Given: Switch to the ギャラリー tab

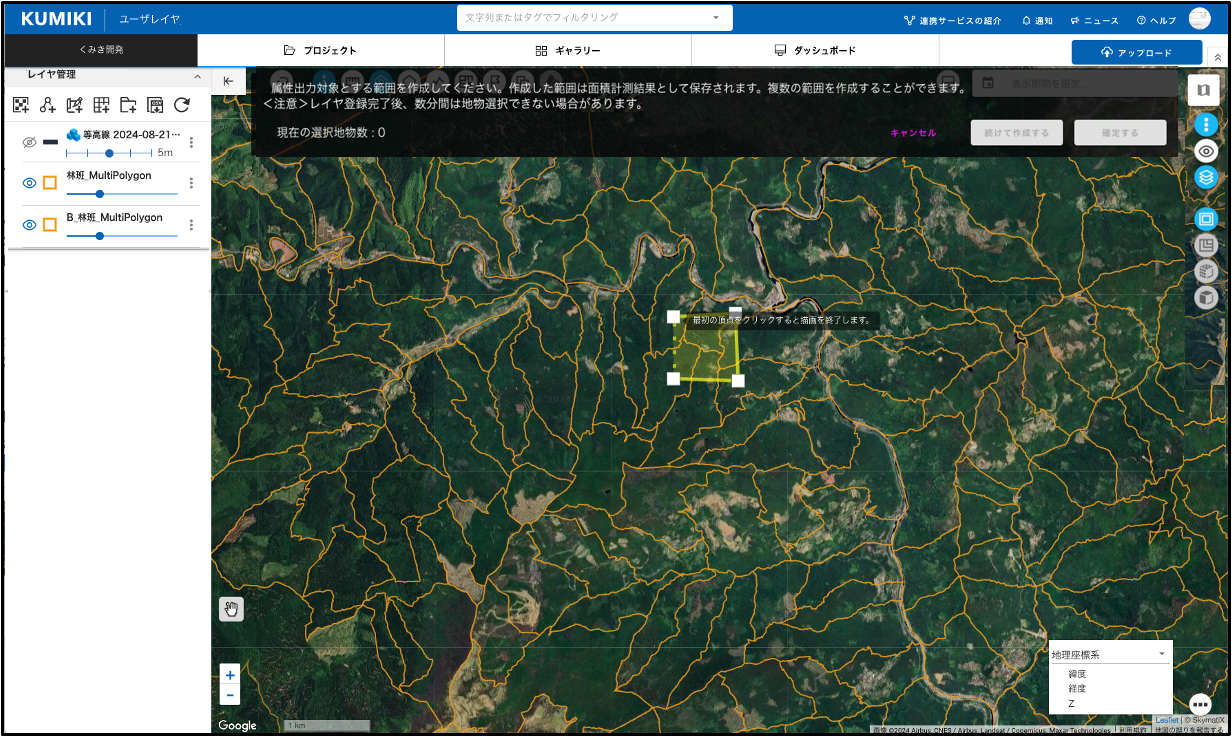Looking at the screenshot, I should (567, 50).
